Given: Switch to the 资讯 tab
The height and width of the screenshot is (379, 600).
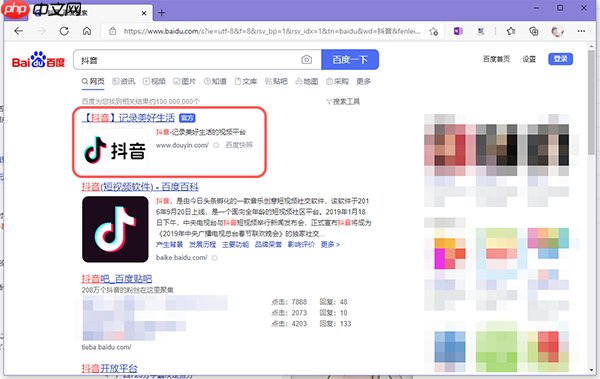Looking at the screenshot, I should 124,82.
